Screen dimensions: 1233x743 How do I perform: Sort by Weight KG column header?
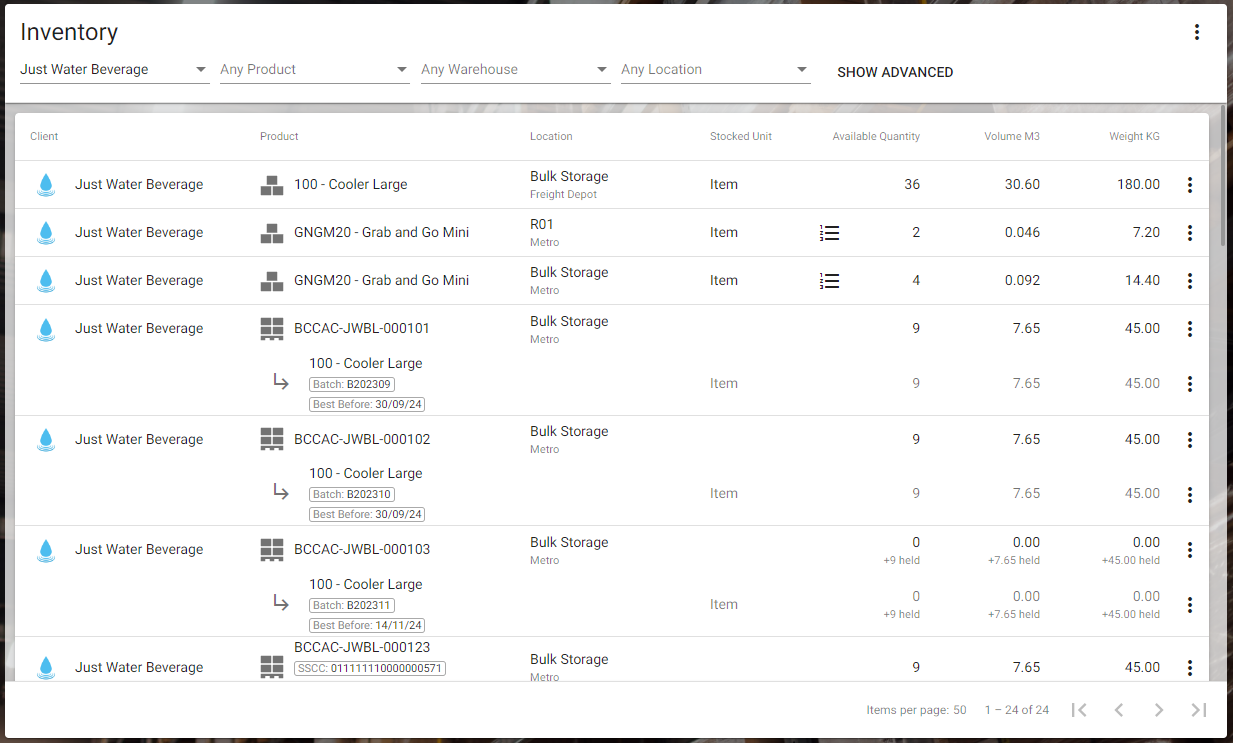pyautogui.click(x=1134, y=136)
